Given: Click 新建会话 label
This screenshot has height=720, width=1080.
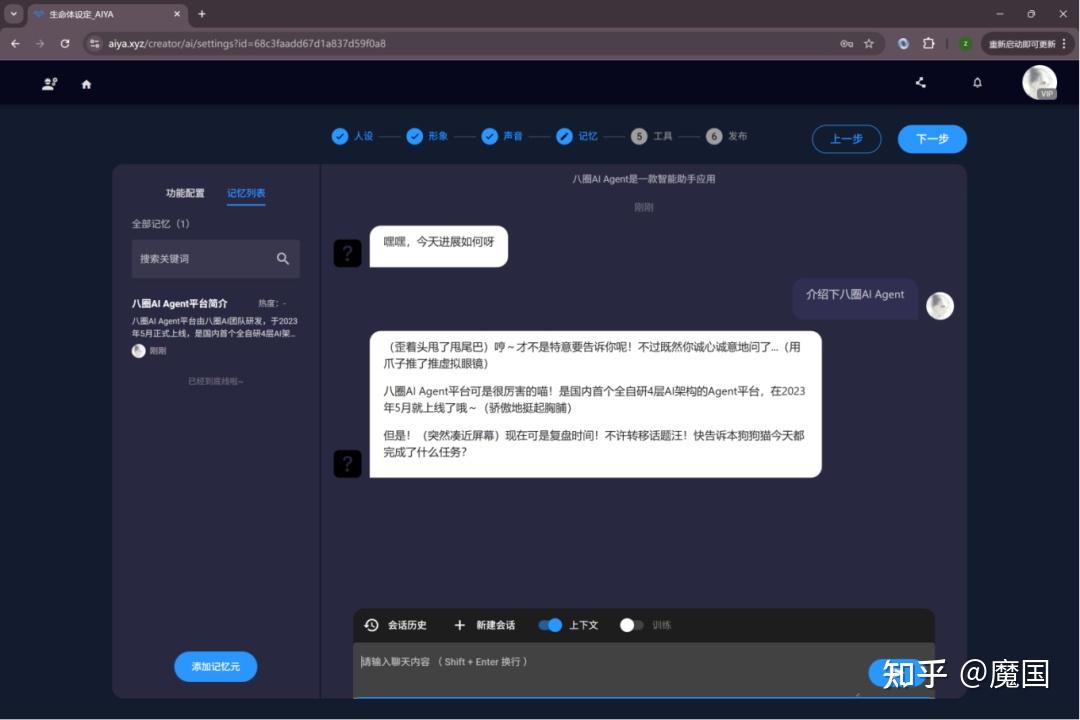Looking at the screenshot, I should coord(496,625).
